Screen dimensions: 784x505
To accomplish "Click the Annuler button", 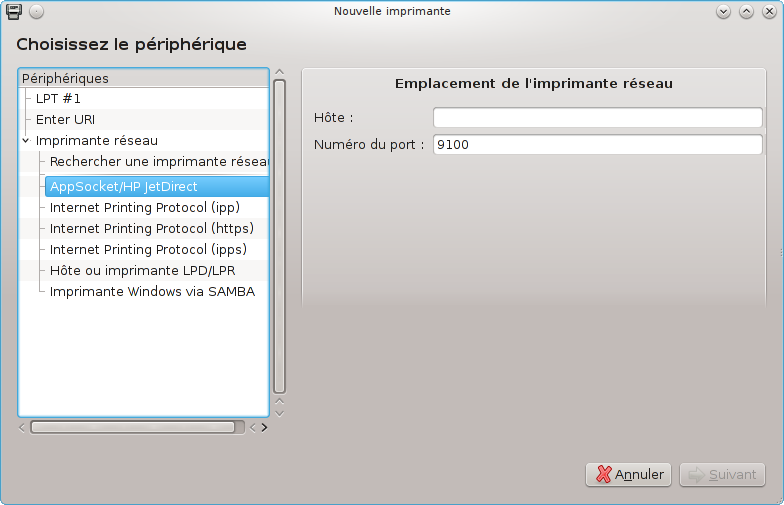I will [x=628, y=474].
